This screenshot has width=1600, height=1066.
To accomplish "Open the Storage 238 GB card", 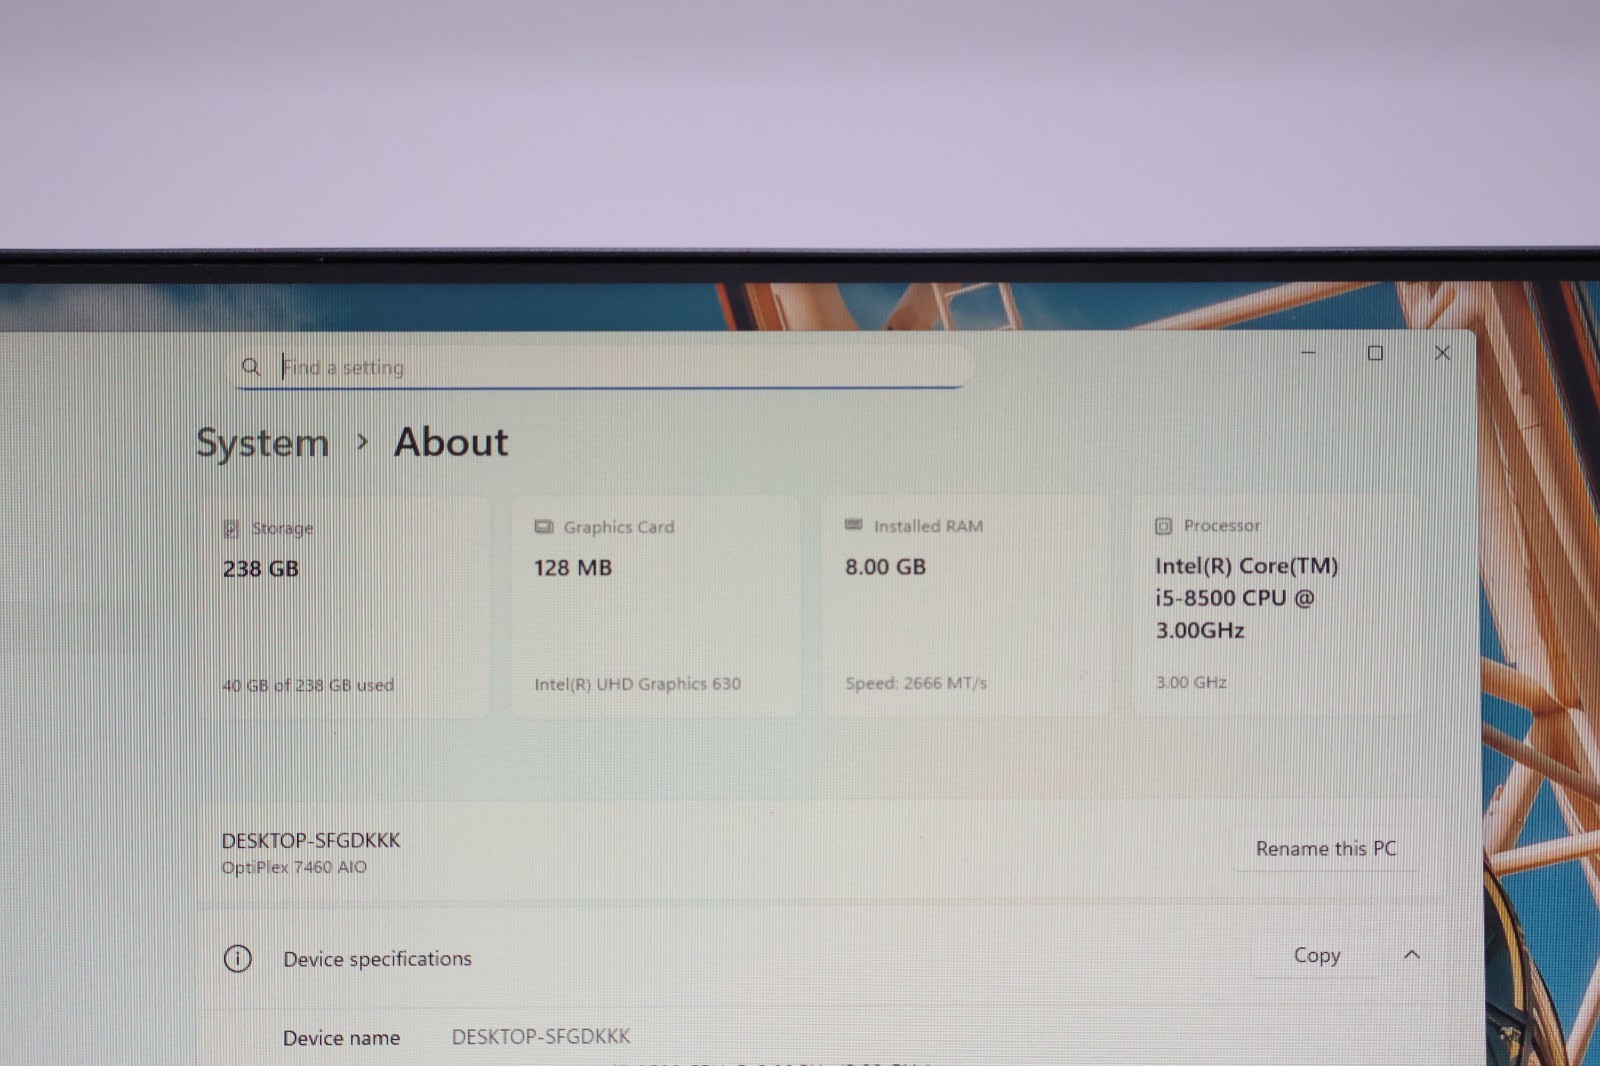I will [344, 607].
